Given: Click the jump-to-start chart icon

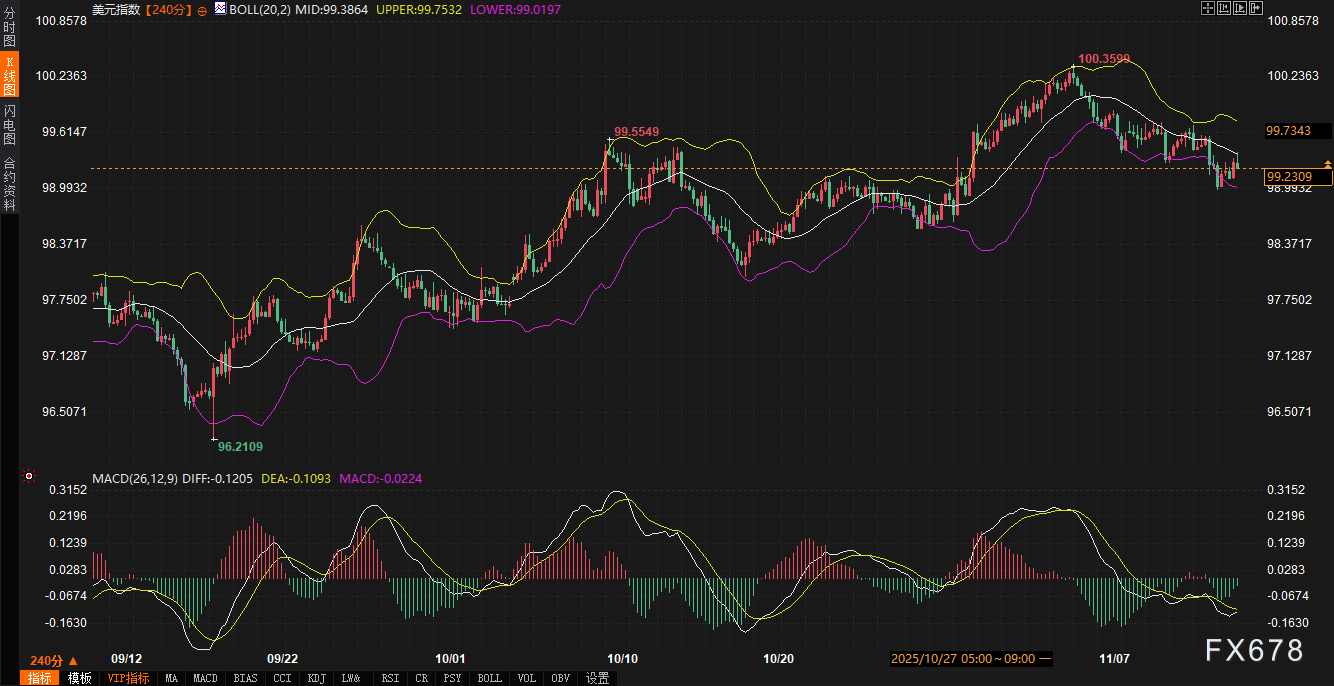Looking at the screenshot, I should point(1223,8).
